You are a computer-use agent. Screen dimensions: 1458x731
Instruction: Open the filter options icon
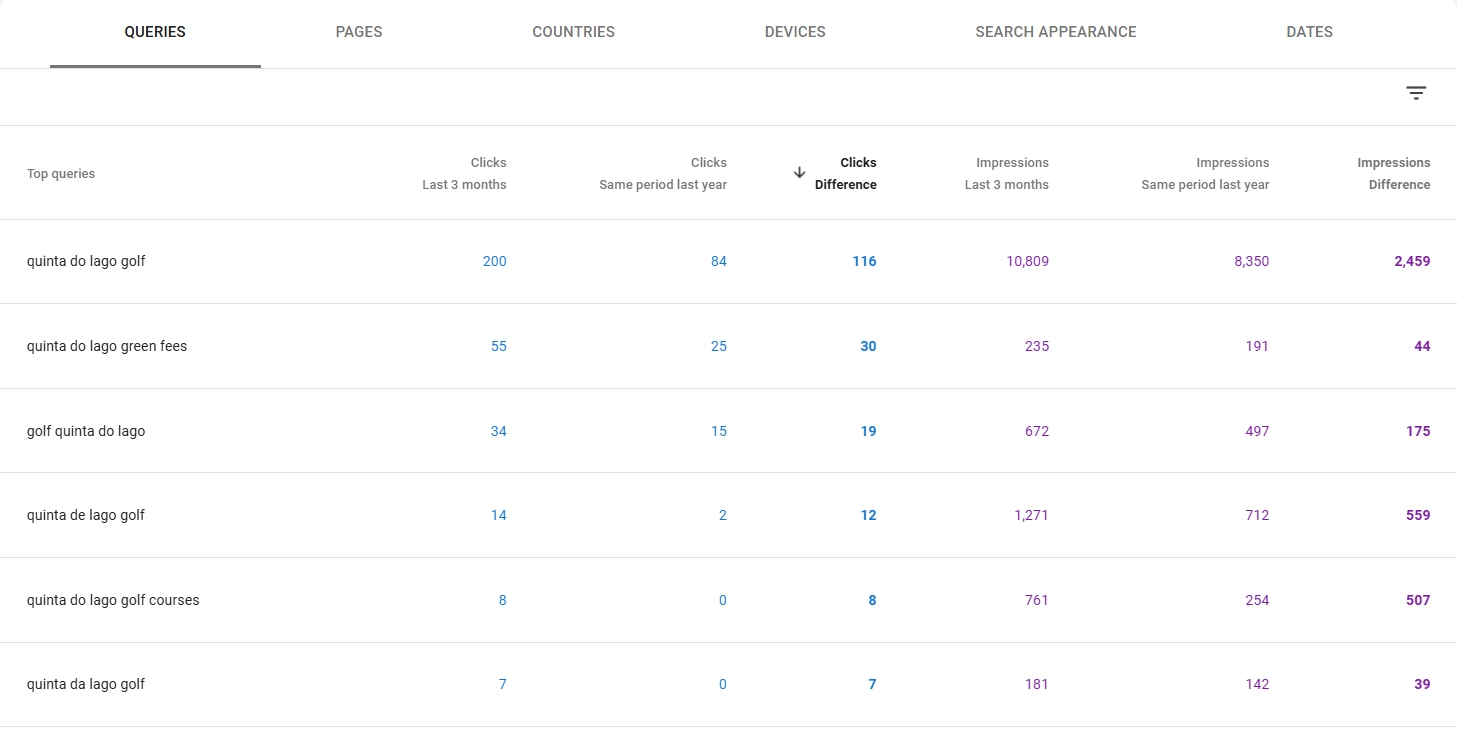1416,92
